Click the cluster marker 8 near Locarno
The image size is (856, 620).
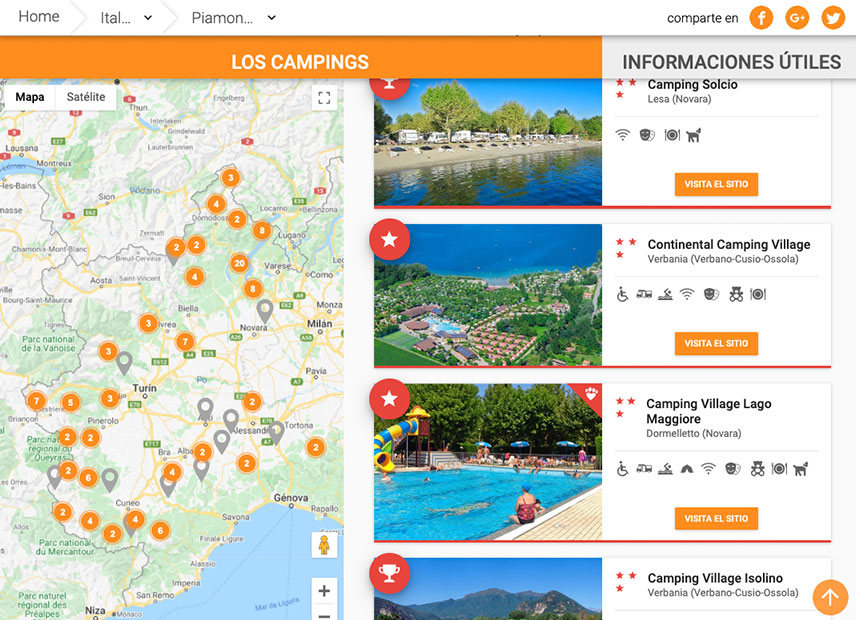(262, 230)
